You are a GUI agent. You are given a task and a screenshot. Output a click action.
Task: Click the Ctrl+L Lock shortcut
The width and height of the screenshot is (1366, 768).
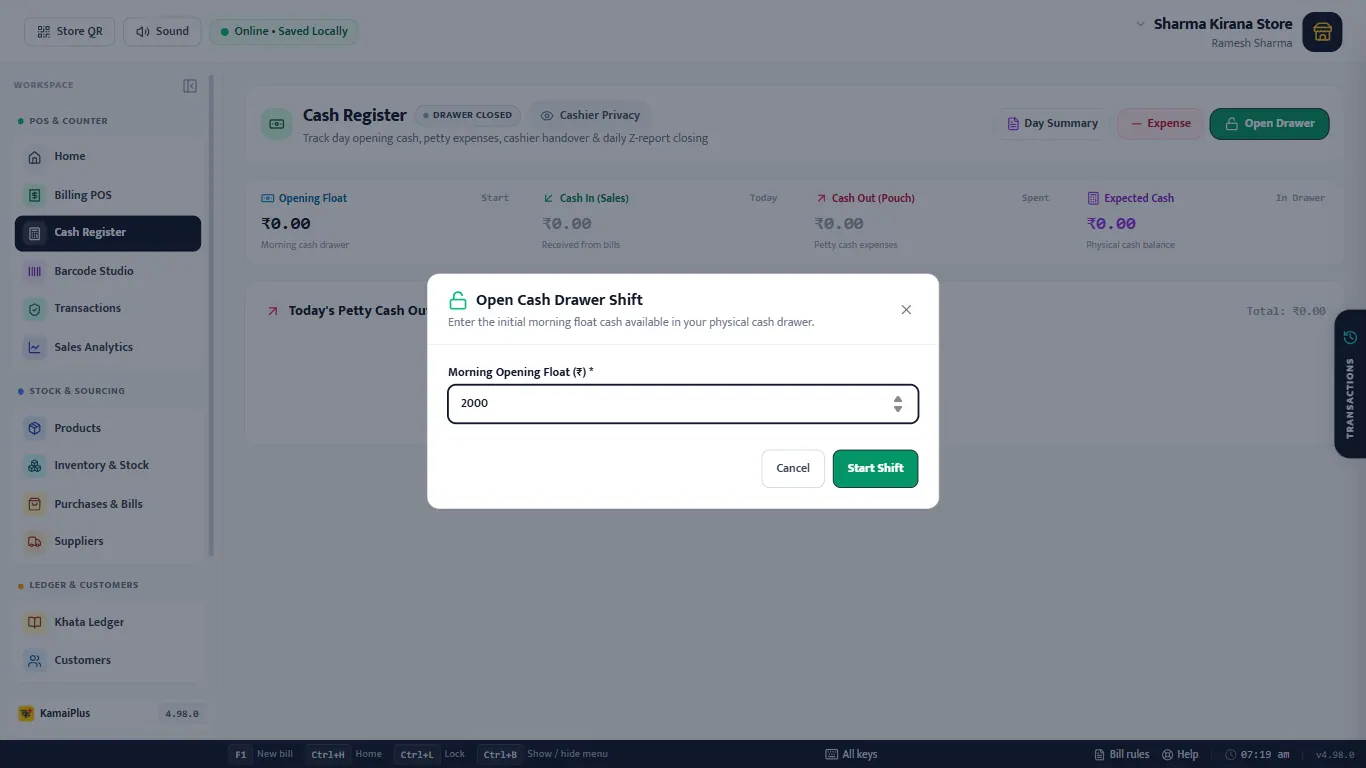coord(429,754)
